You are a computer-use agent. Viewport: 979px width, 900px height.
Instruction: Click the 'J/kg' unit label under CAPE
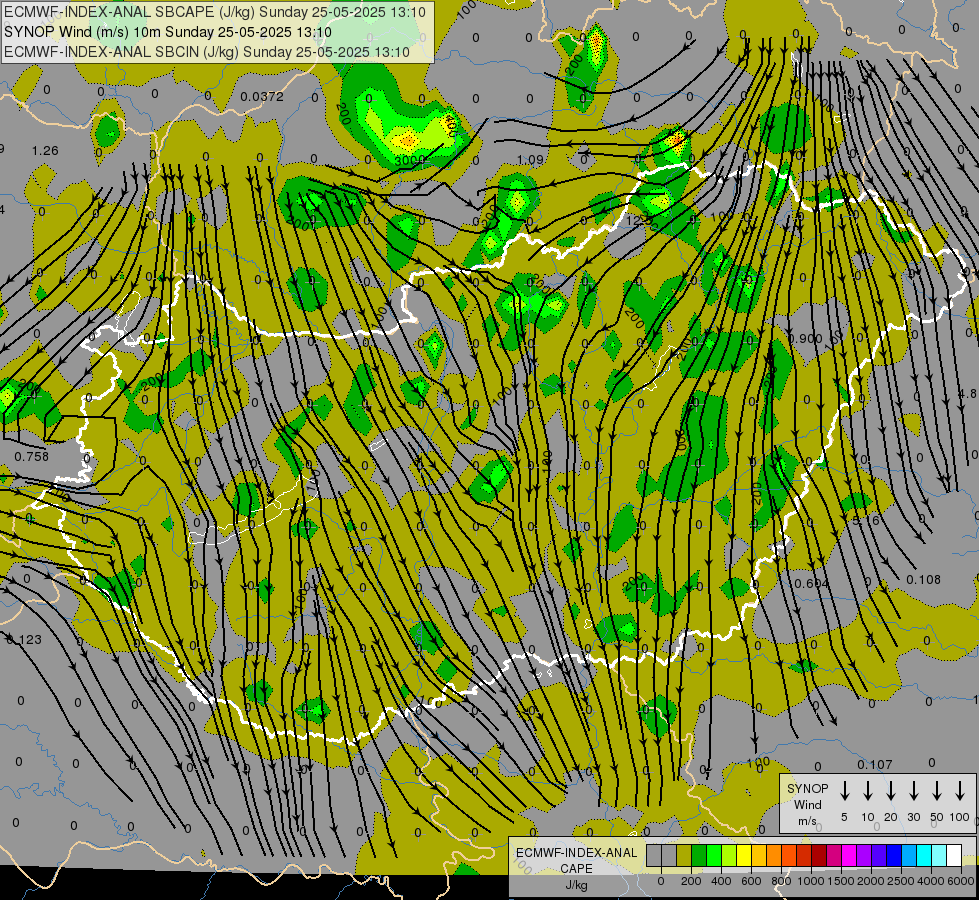click(x=576, y=885)
